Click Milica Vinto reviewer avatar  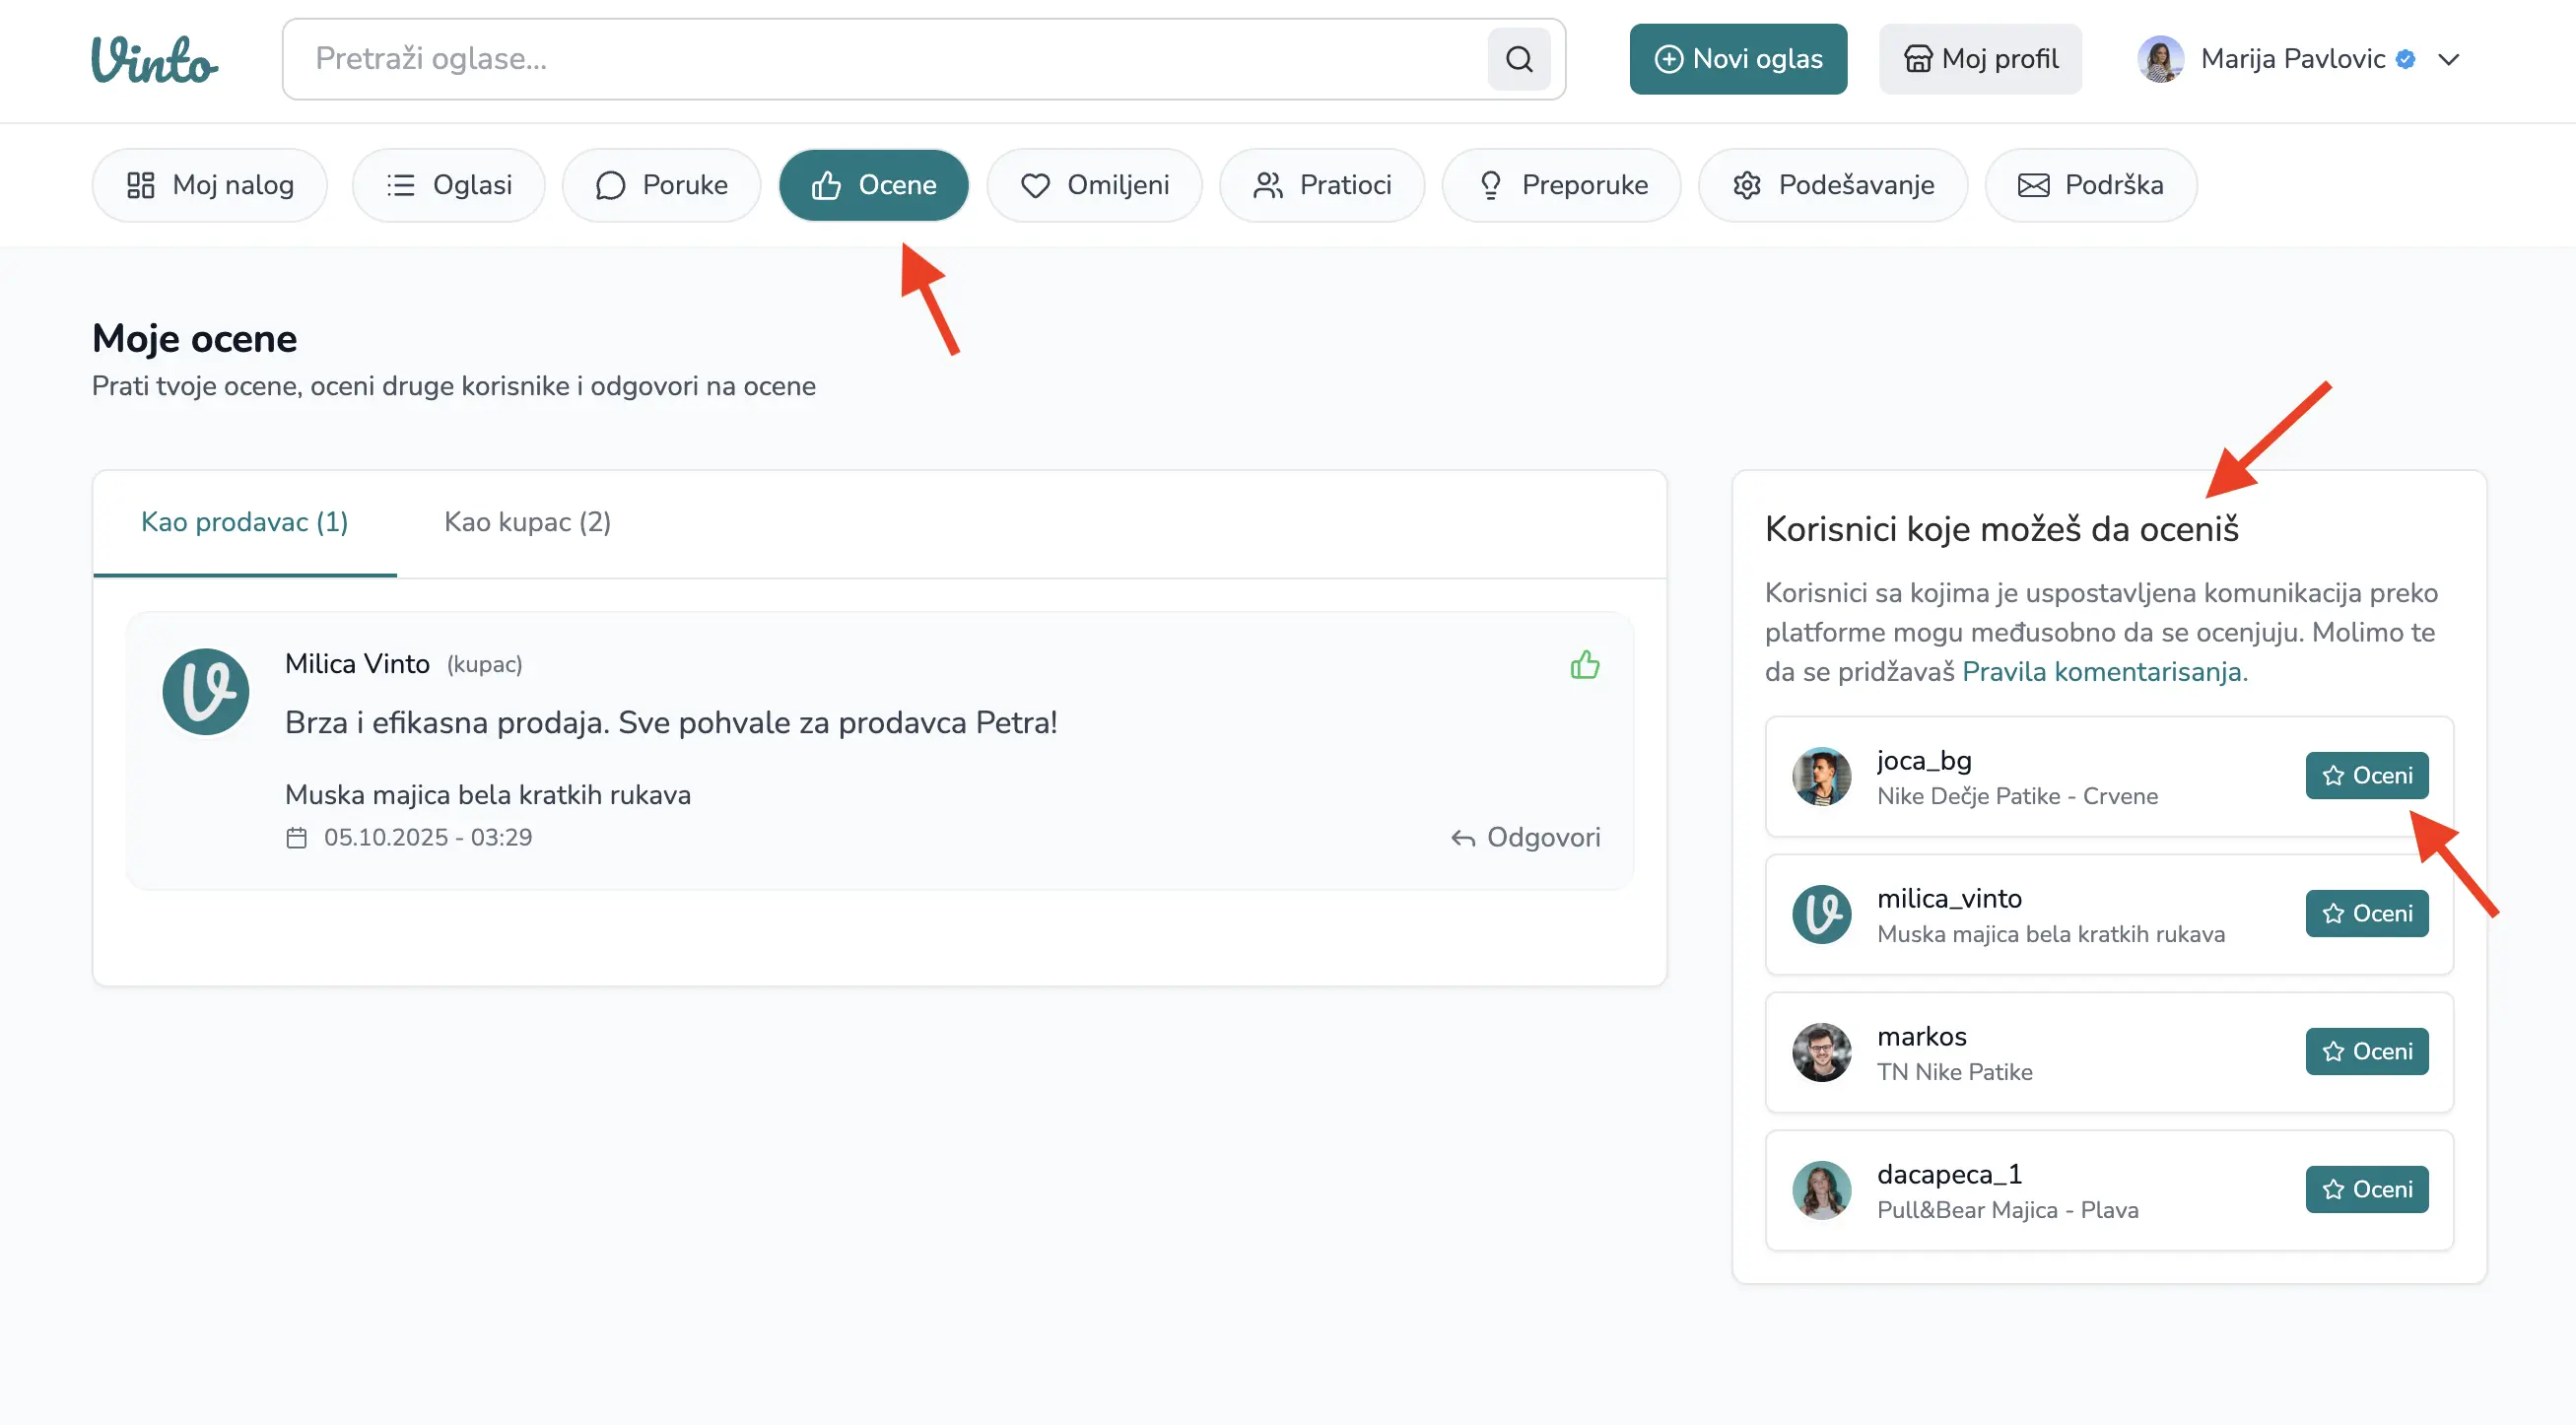[206, 692]
